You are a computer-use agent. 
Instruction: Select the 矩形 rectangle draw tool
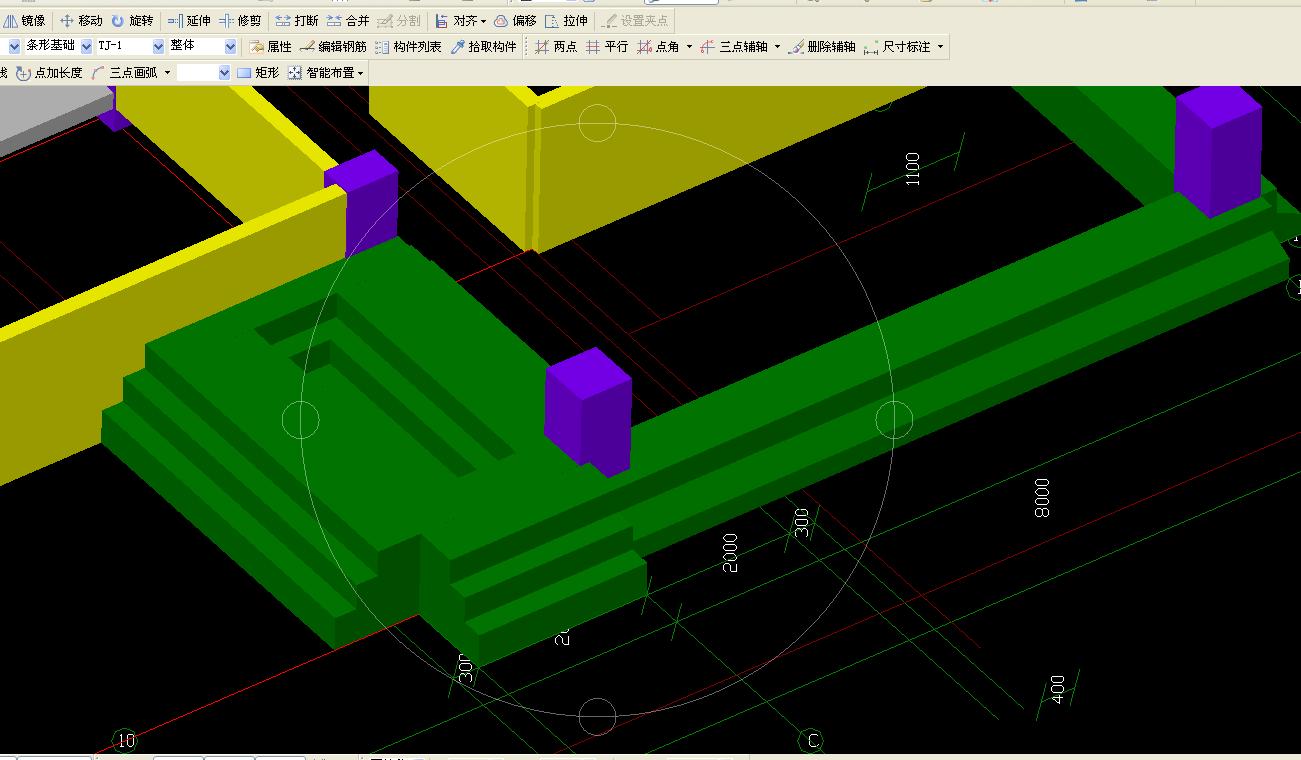click(x=258, y=72)
